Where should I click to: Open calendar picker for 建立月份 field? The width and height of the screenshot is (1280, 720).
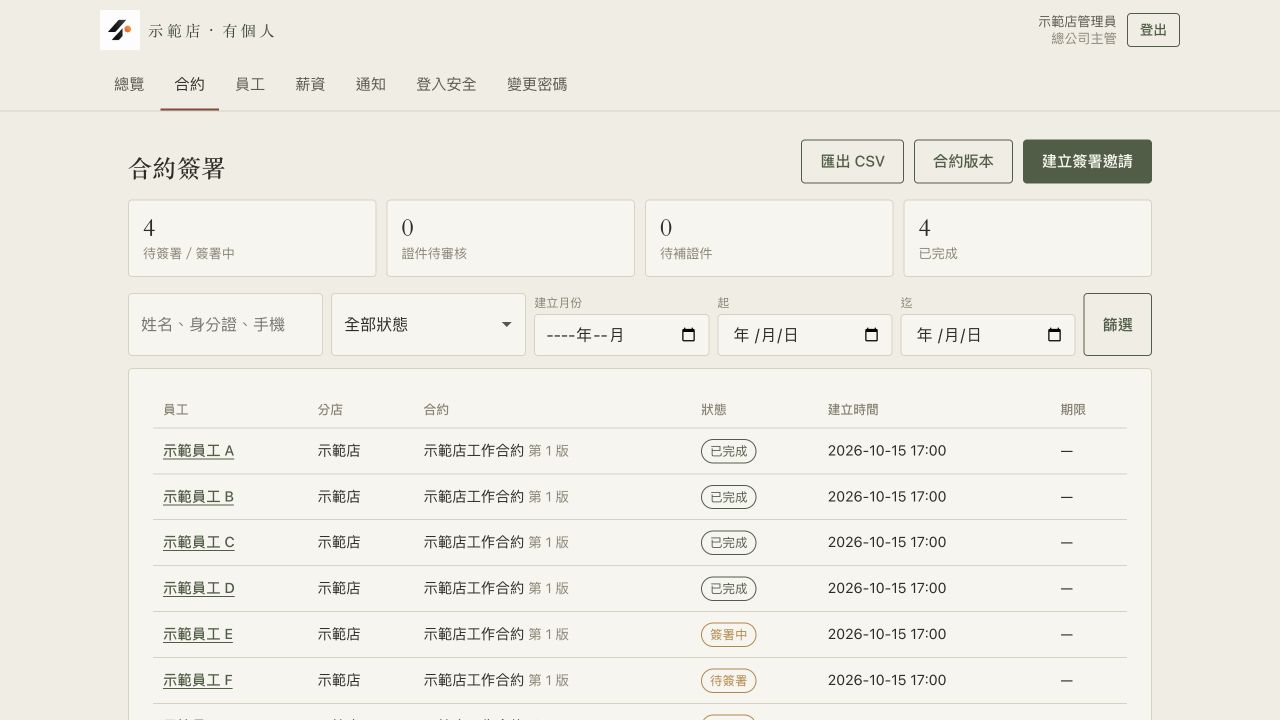688,335
